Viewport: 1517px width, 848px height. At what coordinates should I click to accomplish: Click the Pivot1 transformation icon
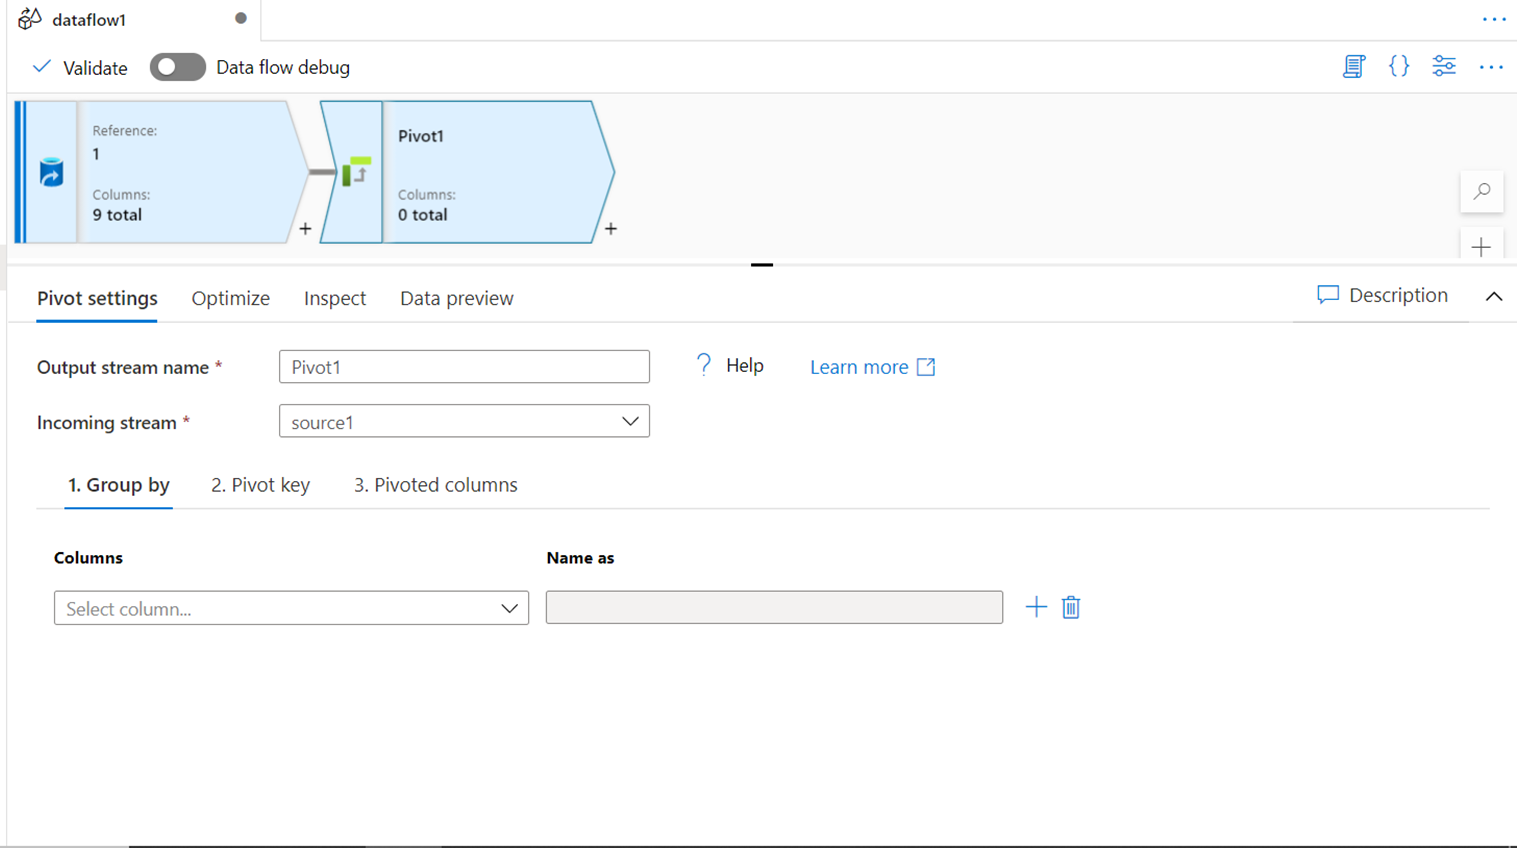tap(355, 172)
